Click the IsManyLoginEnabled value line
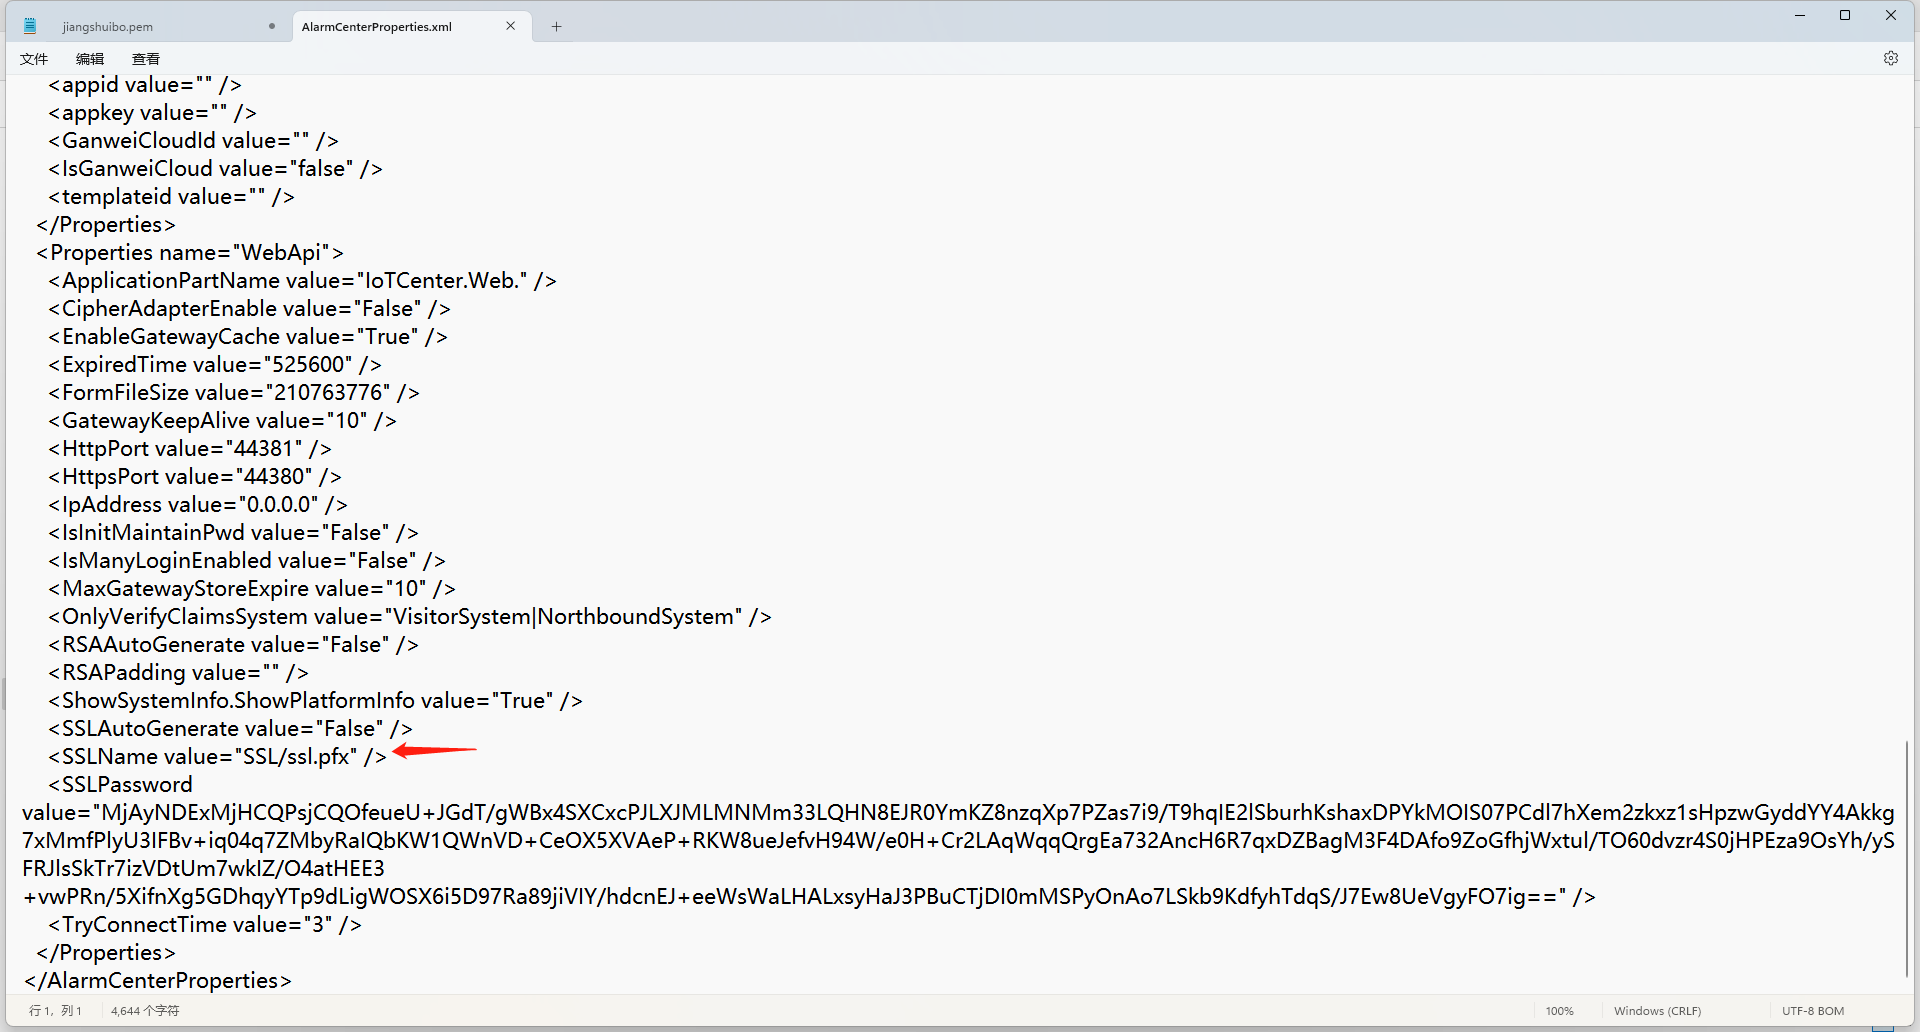Image resolution: width=1920 pixels, height=1032 pixels. click(247, 561)
